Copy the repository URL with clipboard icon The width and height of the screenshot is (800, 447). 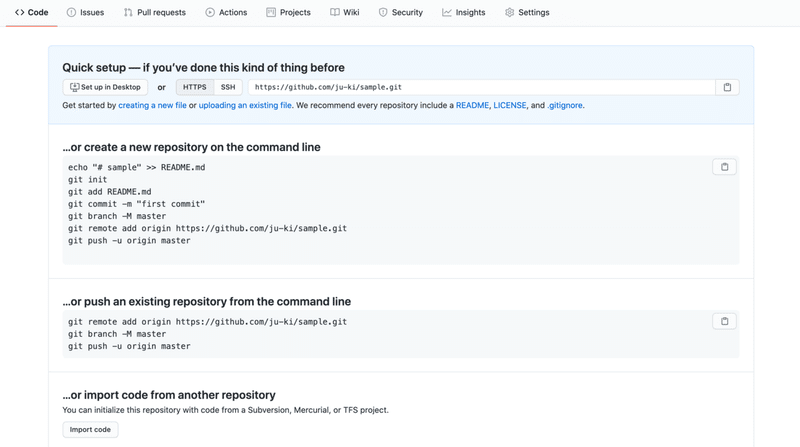[727, 87]
